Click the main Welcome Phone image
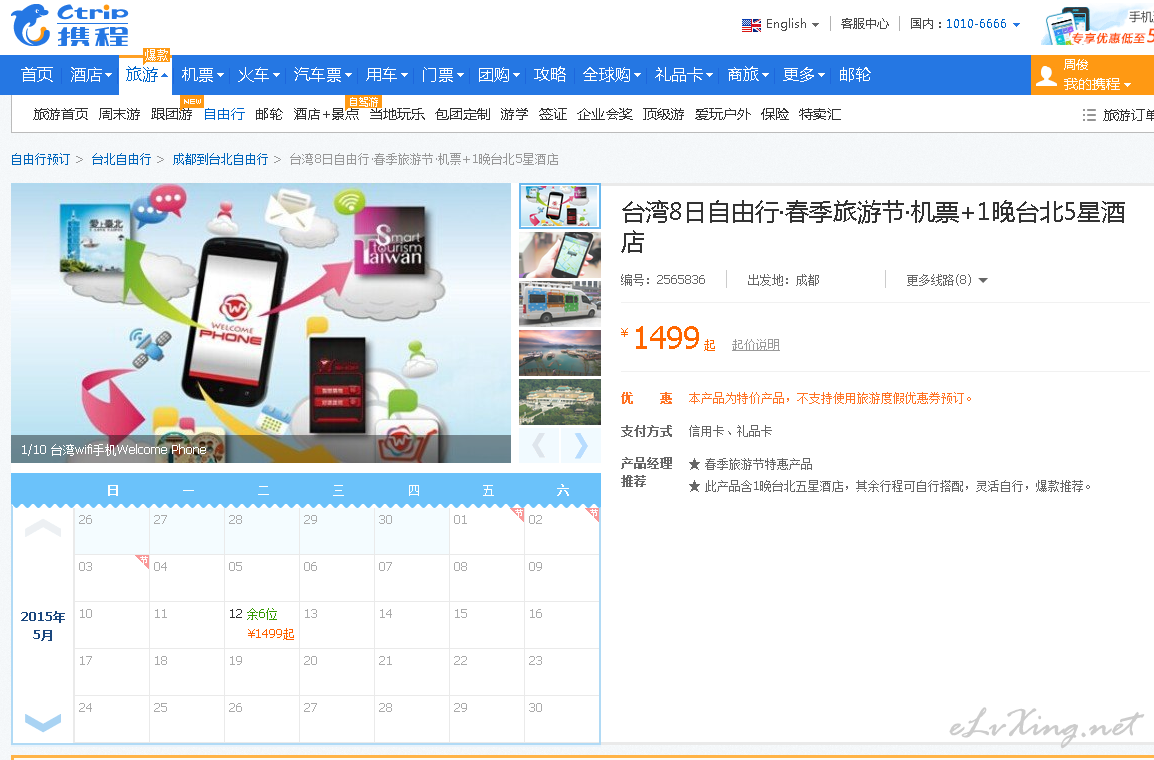The height and width of the screenshot is (760, 1154). [x=261, y=323]
